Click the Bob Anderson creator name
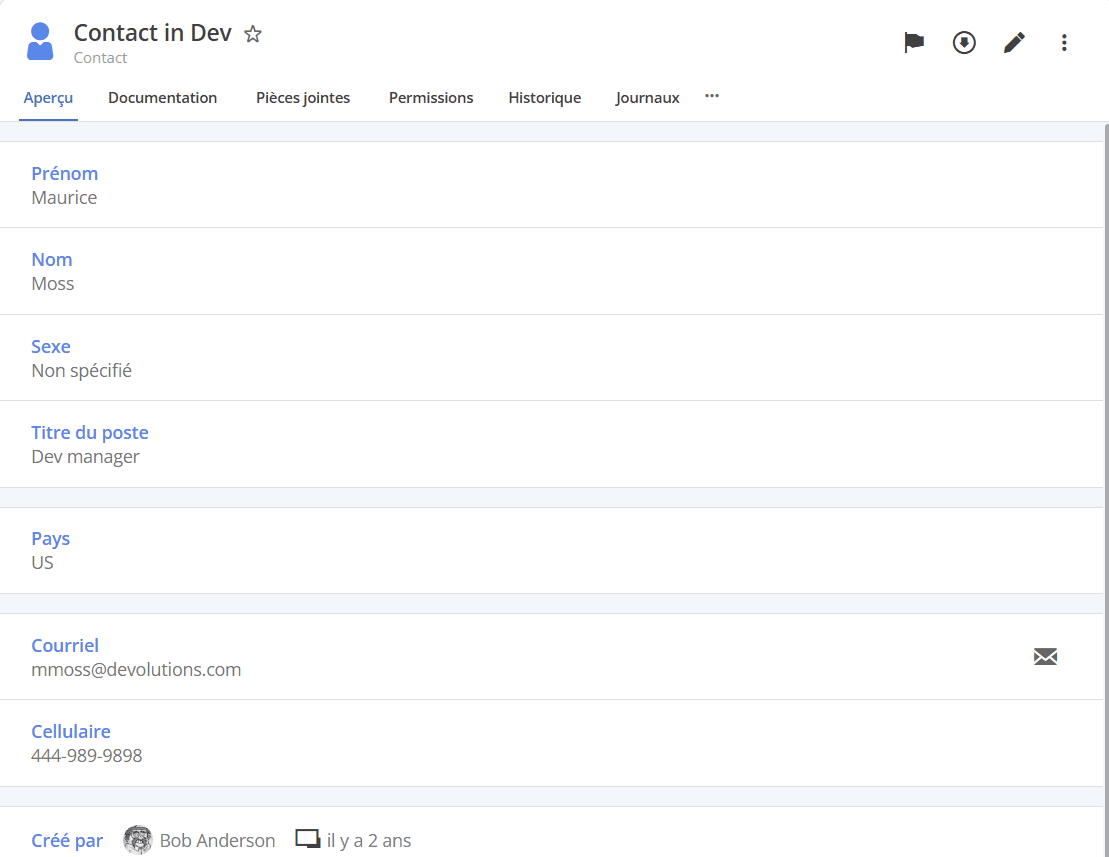 (x=217, y=841)
